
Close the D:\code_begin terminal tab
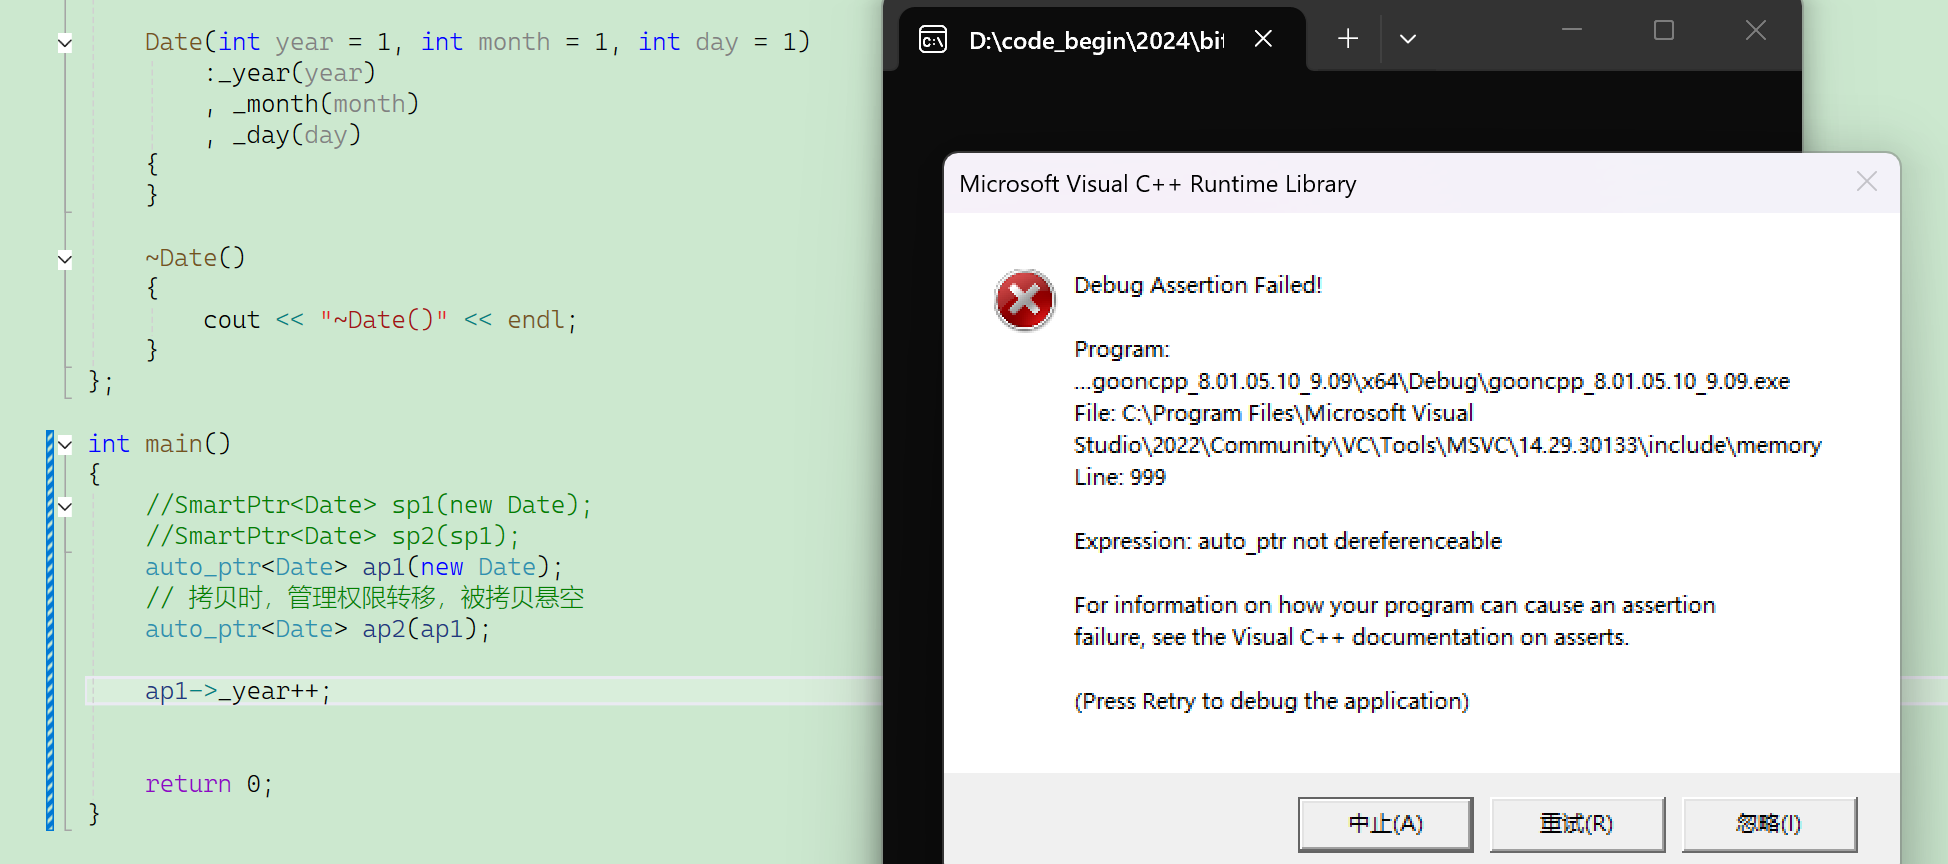pyautogui.click(x=1263, y=39)
